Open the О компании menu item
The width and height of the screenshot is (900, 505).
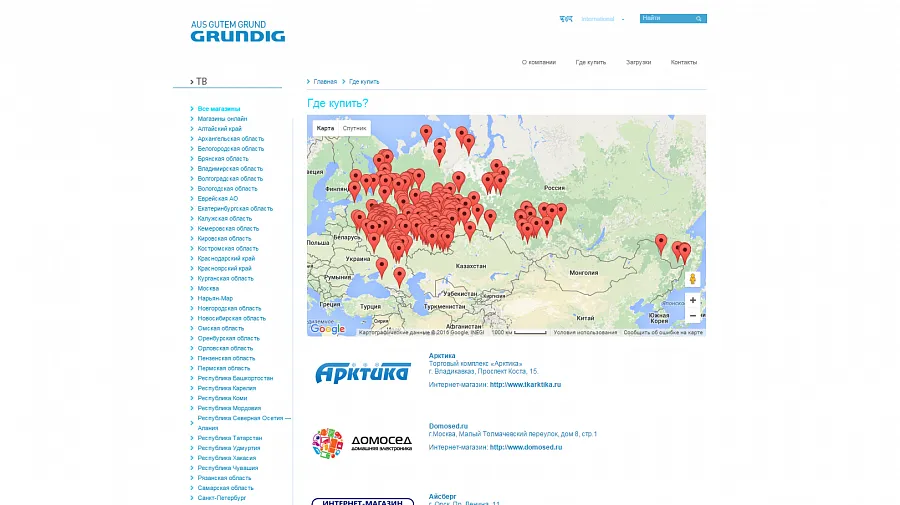click(x=538, y=62)
